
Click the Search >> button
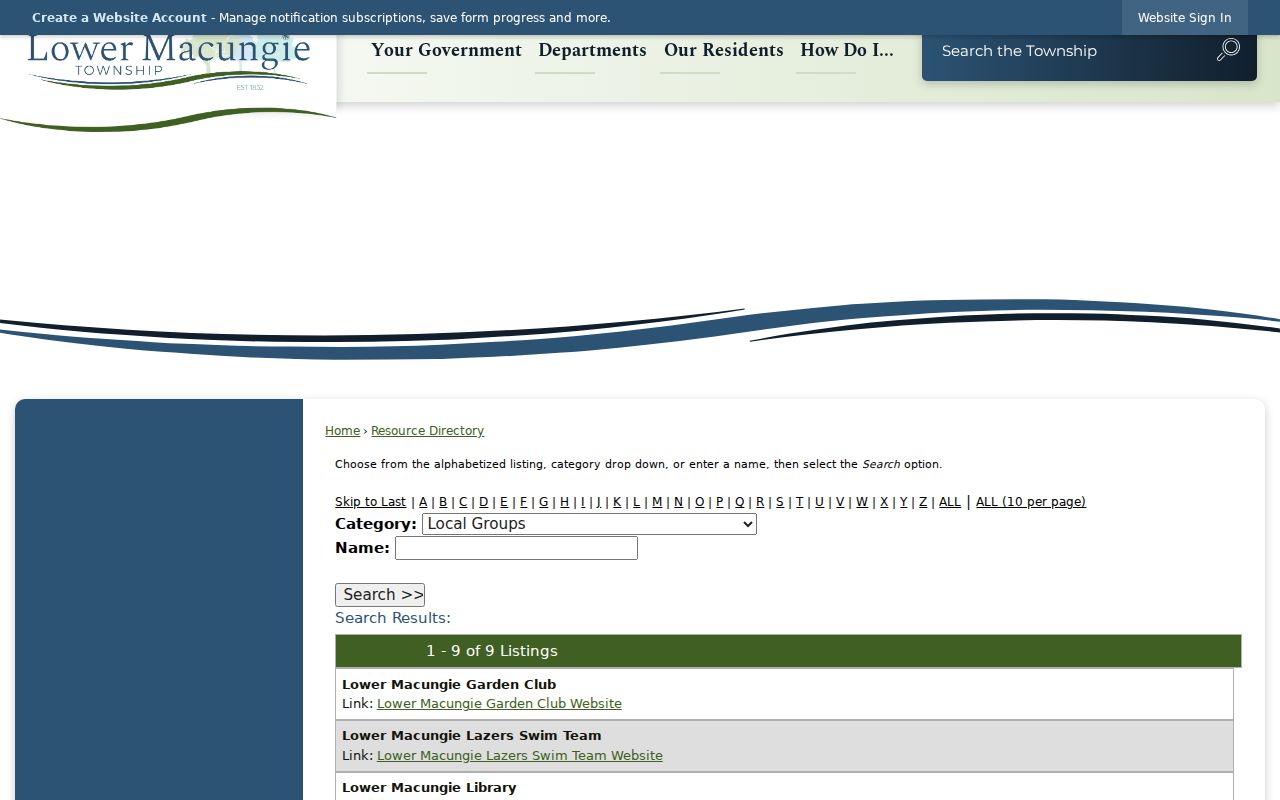pos(380,595)
